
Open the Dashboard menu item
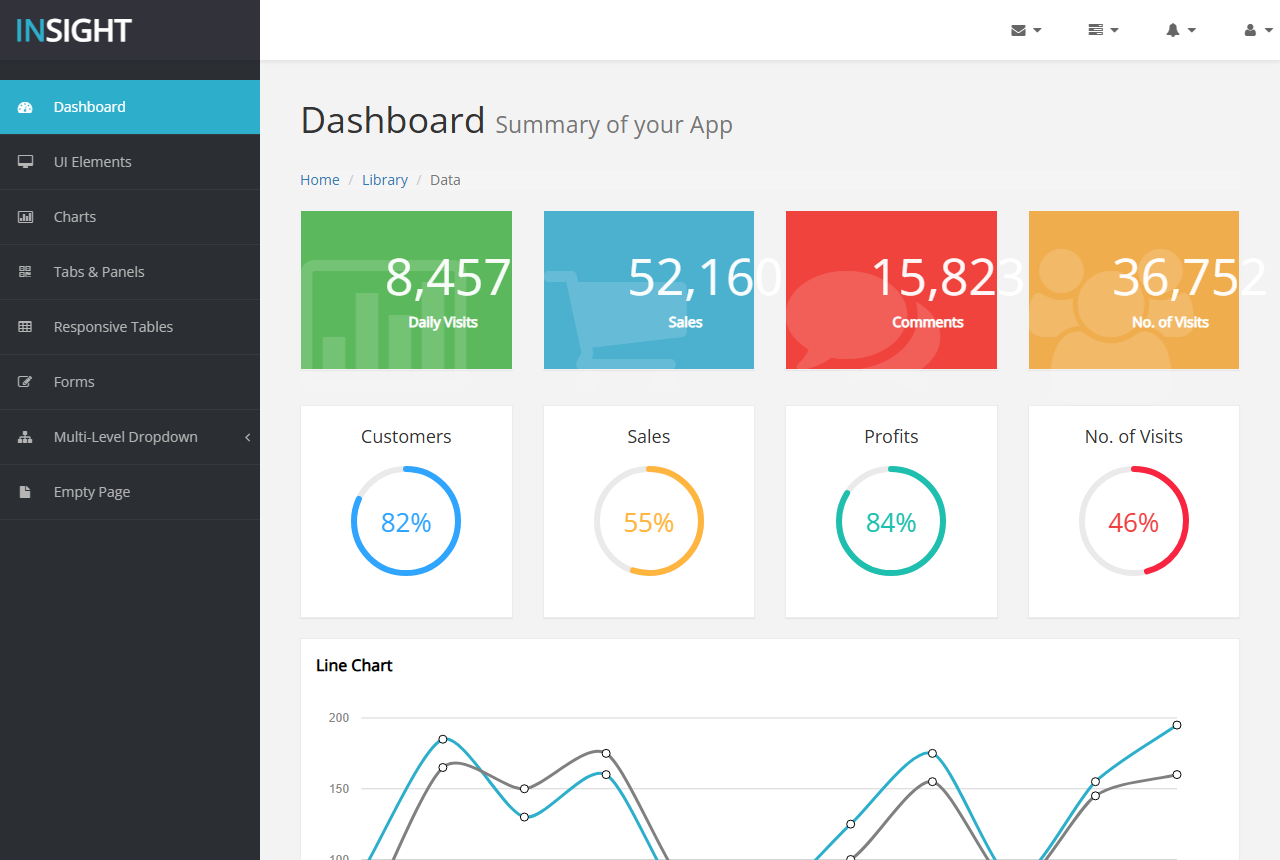coord(130,107)
